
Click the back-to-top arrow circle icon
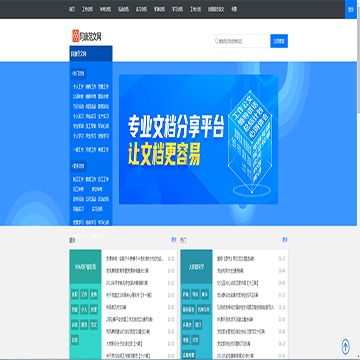346,346
